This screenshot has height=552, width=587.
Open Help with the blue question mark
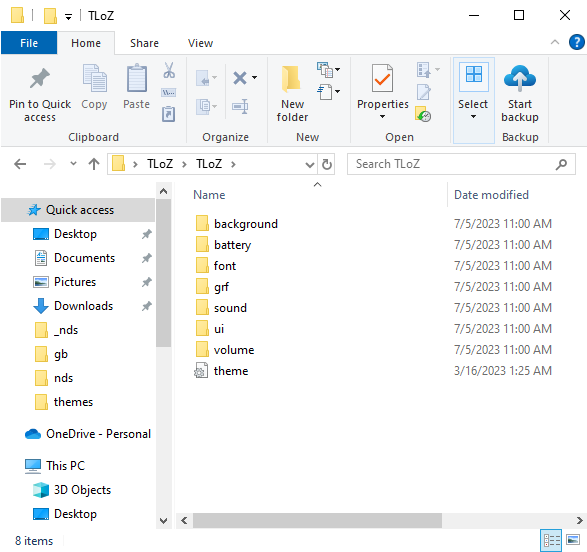[576, 42]
